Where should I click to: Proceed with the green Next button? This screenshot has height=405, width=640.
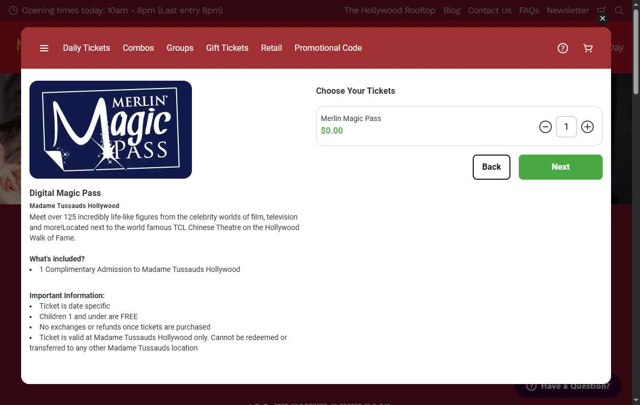560,167
